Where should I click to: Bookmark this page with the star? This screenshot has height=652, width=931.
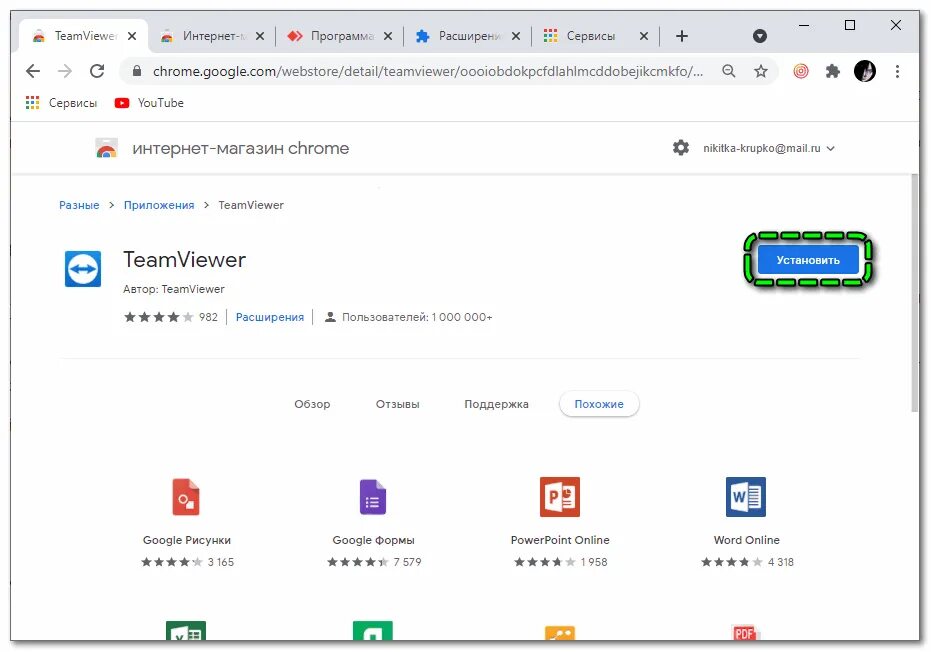click(x=761, y=71)
